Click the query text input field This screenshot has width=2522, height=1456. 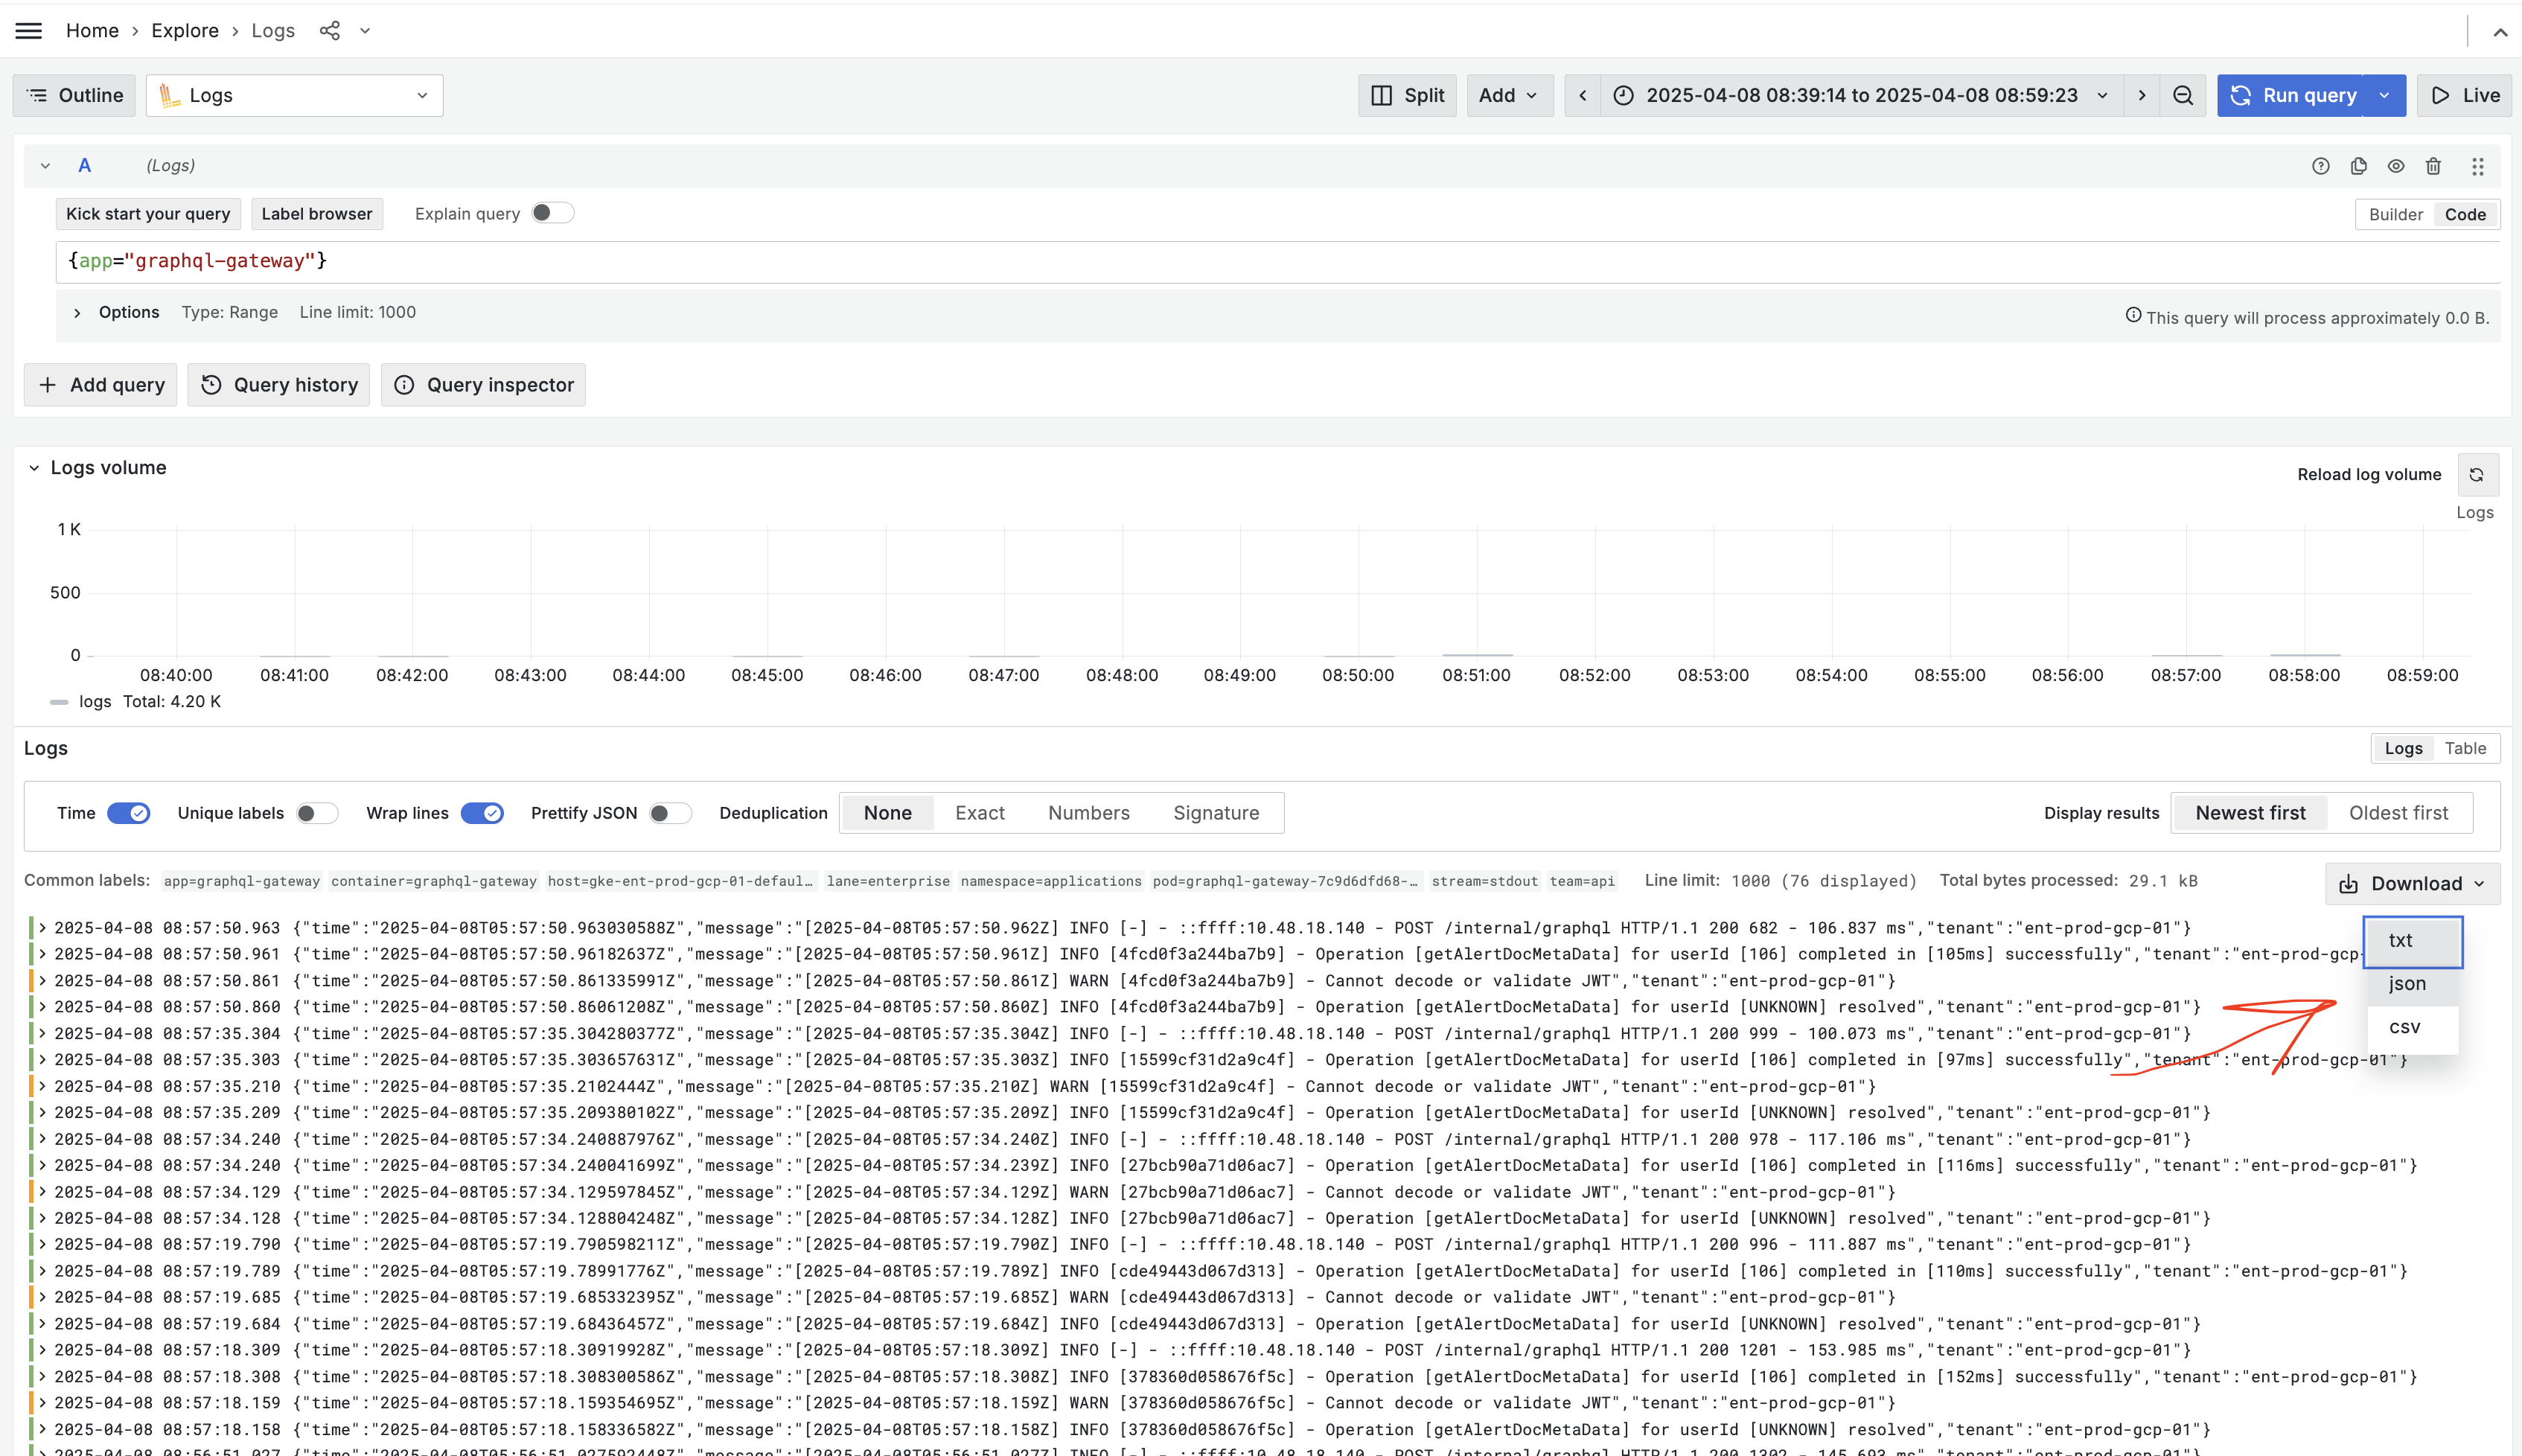tap(1200, 261)
